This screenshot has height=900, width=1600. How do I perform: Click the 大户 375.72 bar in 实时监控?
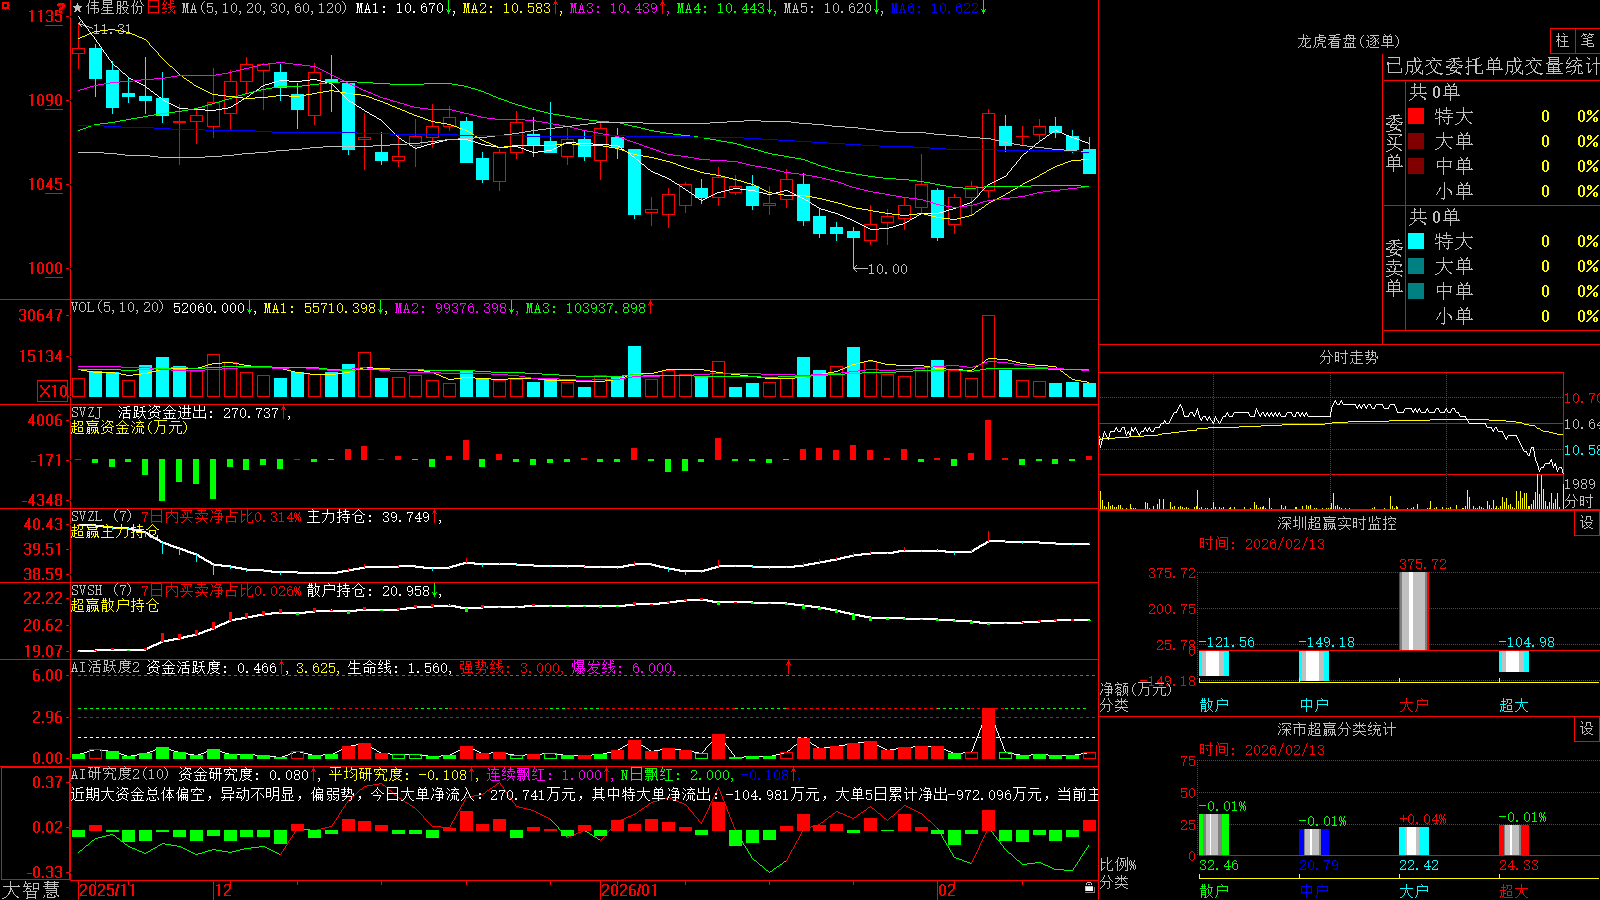(1414, 611)
